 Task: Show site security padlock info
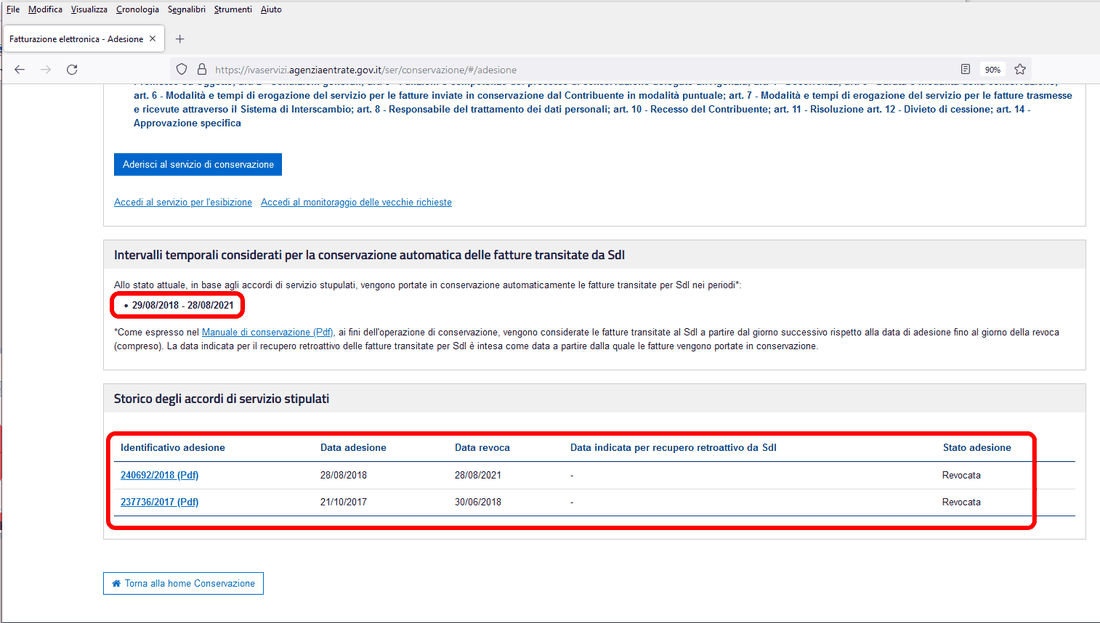tap(201, 69)
